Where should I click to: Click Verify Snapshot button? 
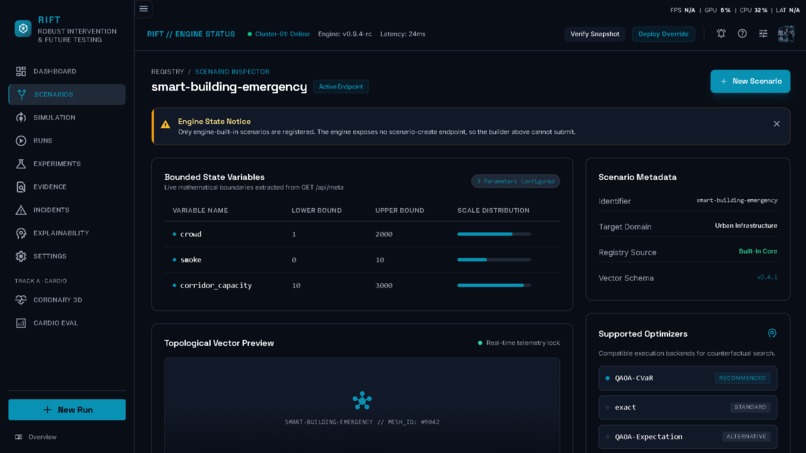tap(595, 34)
